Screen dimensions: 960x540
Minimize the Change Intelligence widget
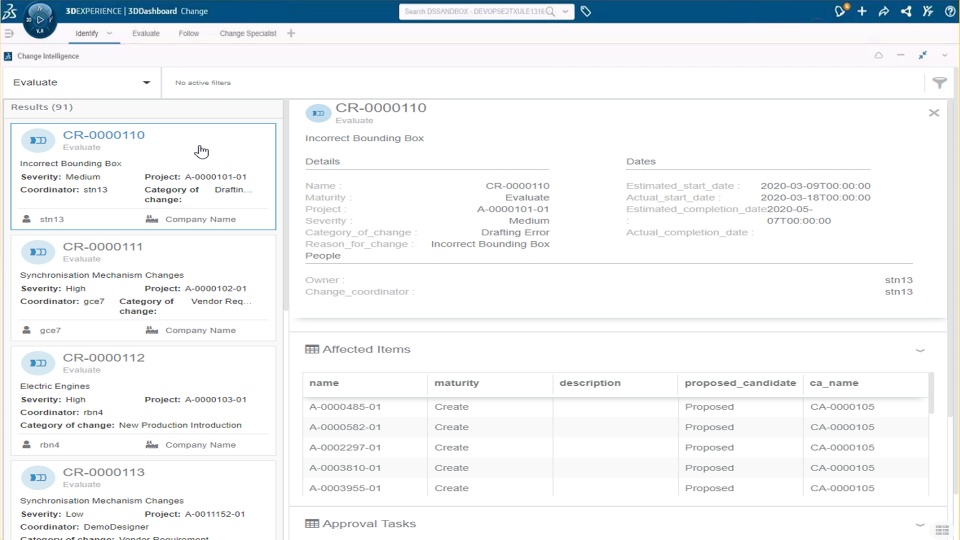(901, 55)
